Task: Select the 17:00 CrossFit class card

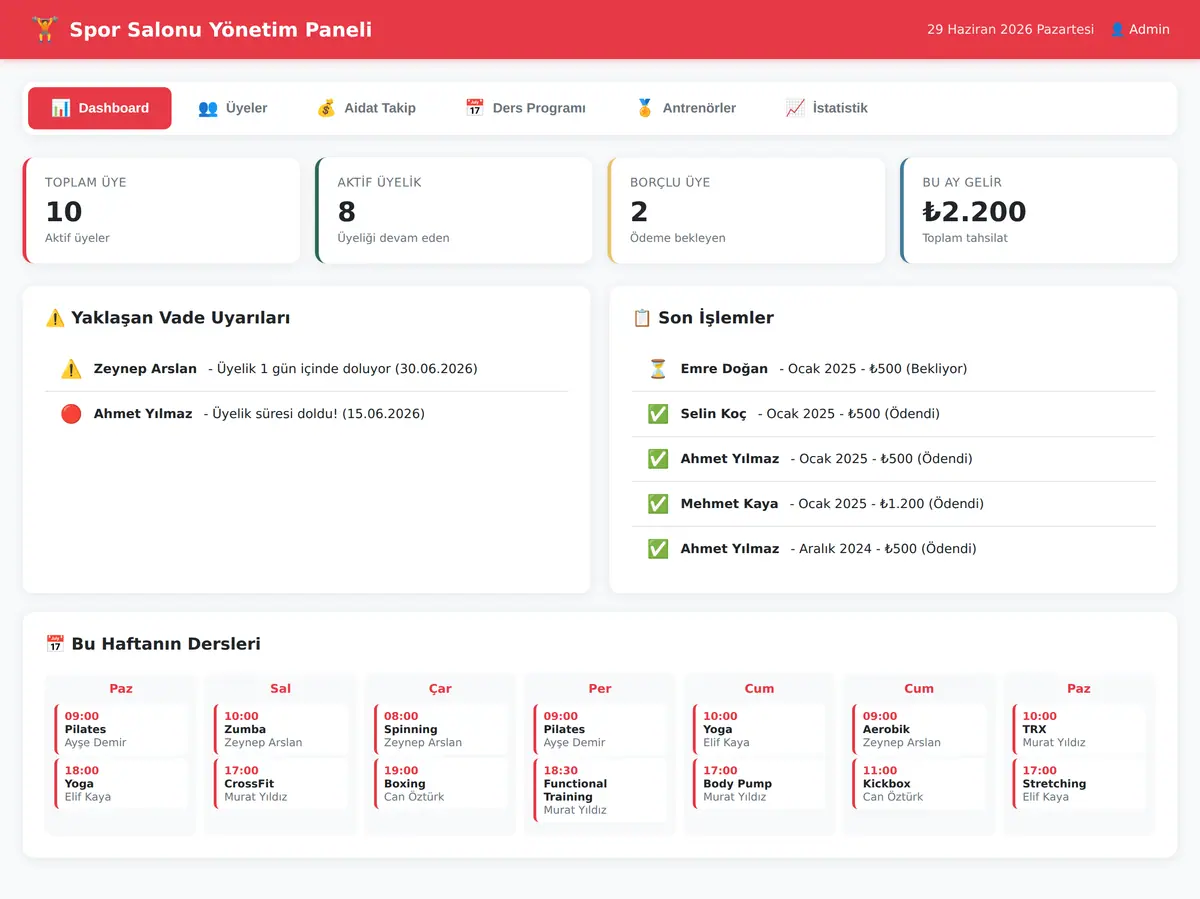Action: (281, 783)
